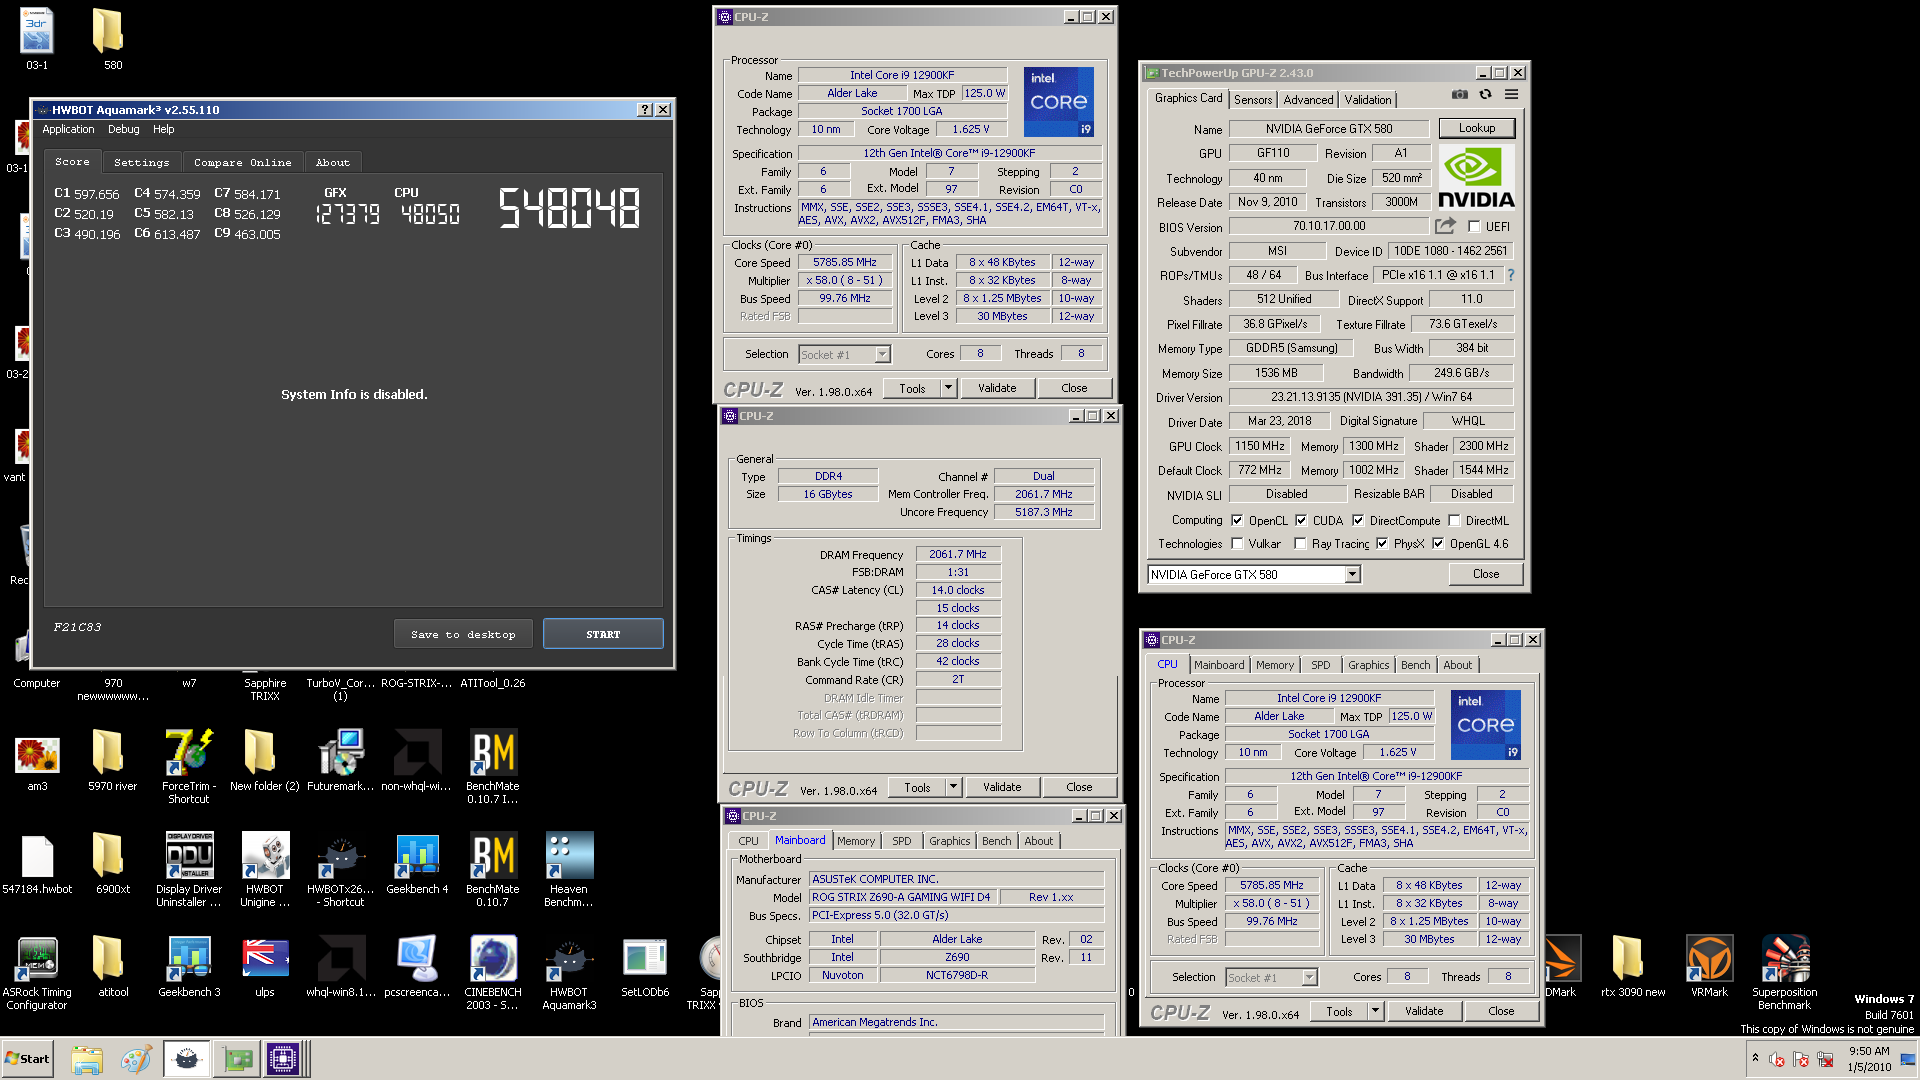Click BIOS version share/export icon in GPU-Z
The height and width of the screenshot is (1080, 1920).
pos(1445,226)
